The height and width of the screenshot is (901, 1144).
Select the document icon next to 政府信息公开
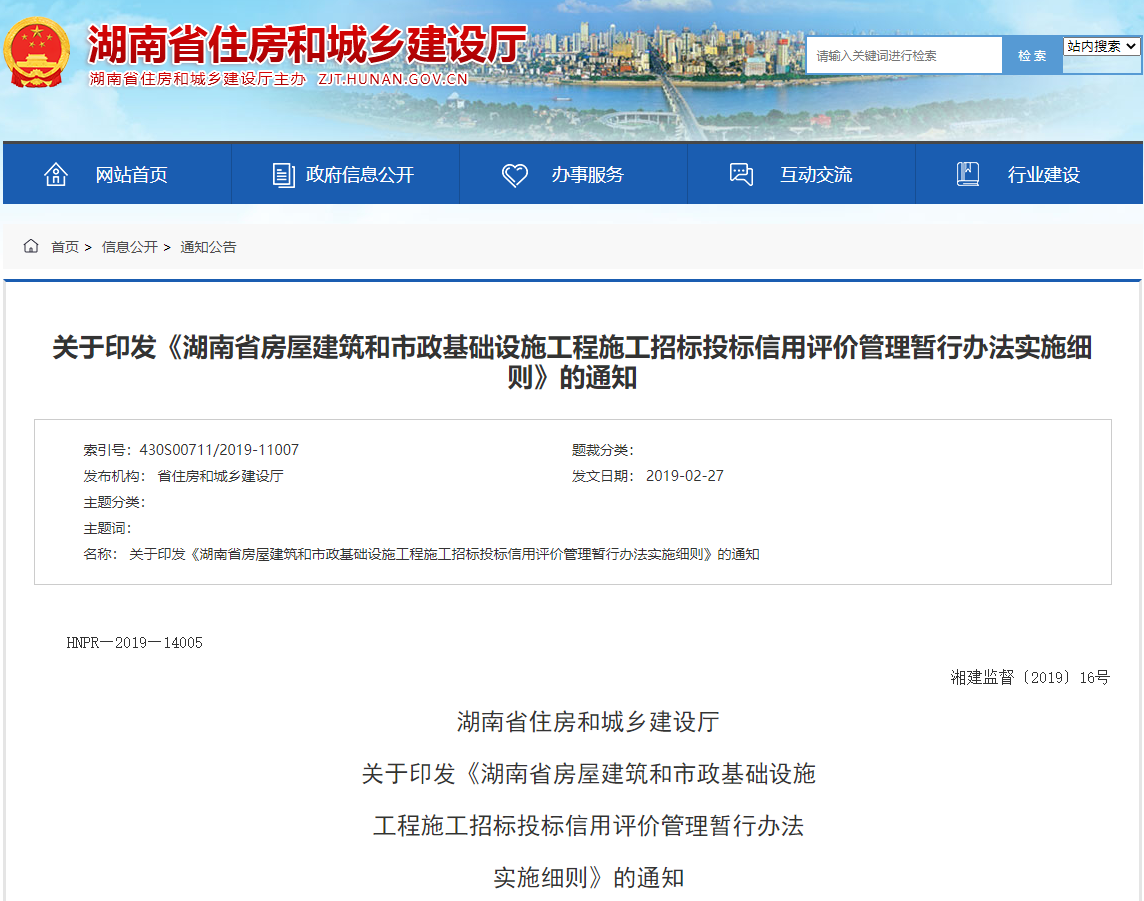point(284,172)
